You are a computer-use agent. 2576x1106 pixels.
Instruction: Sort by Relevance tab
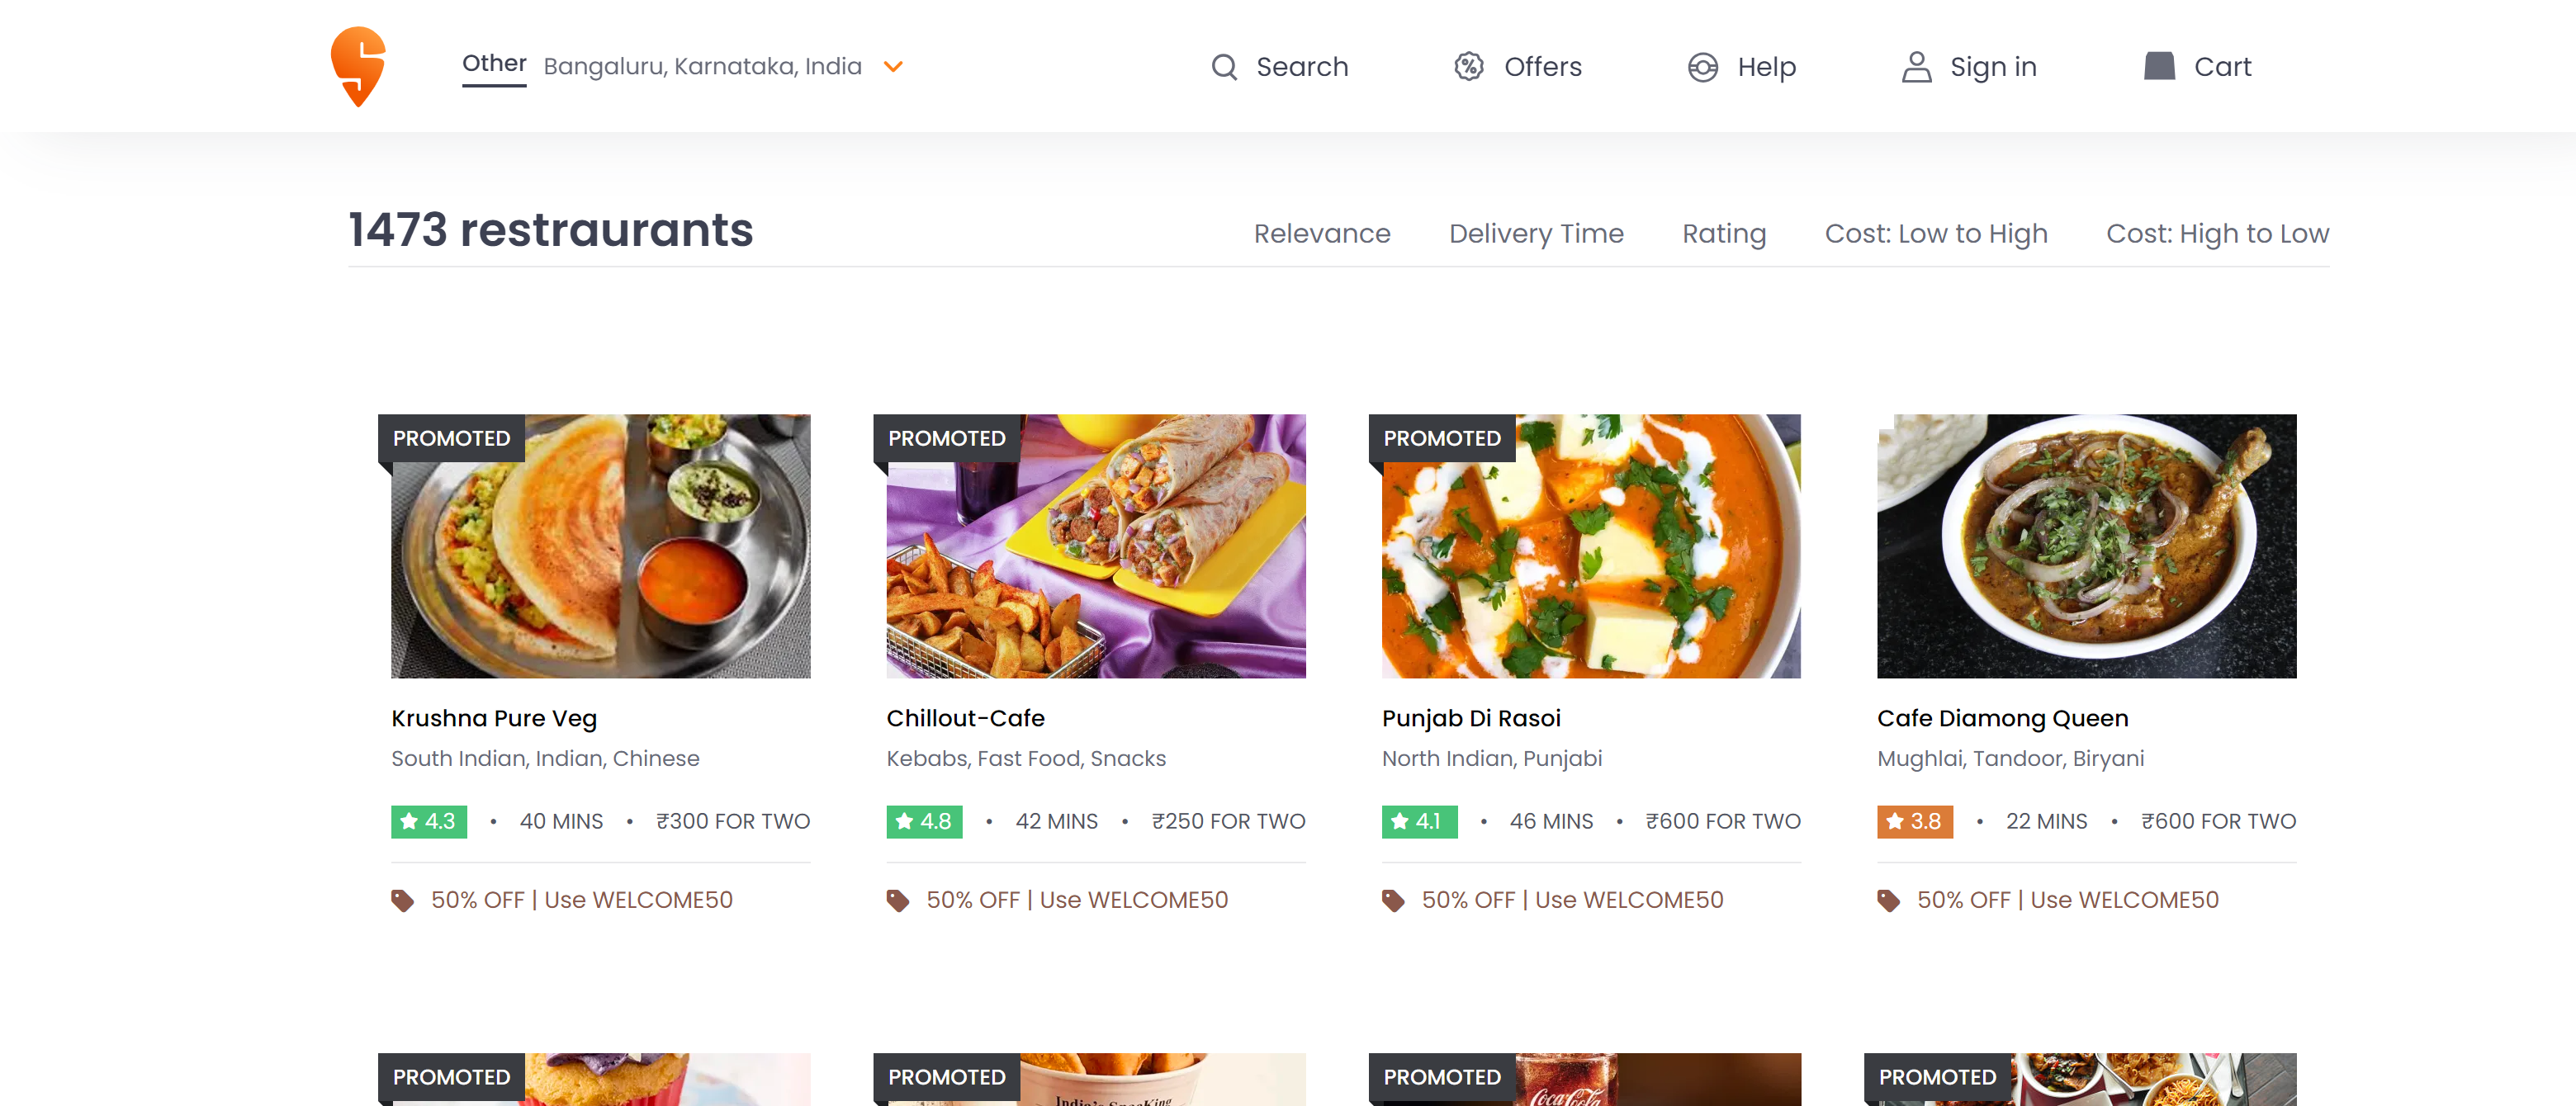pos(1321,233)
